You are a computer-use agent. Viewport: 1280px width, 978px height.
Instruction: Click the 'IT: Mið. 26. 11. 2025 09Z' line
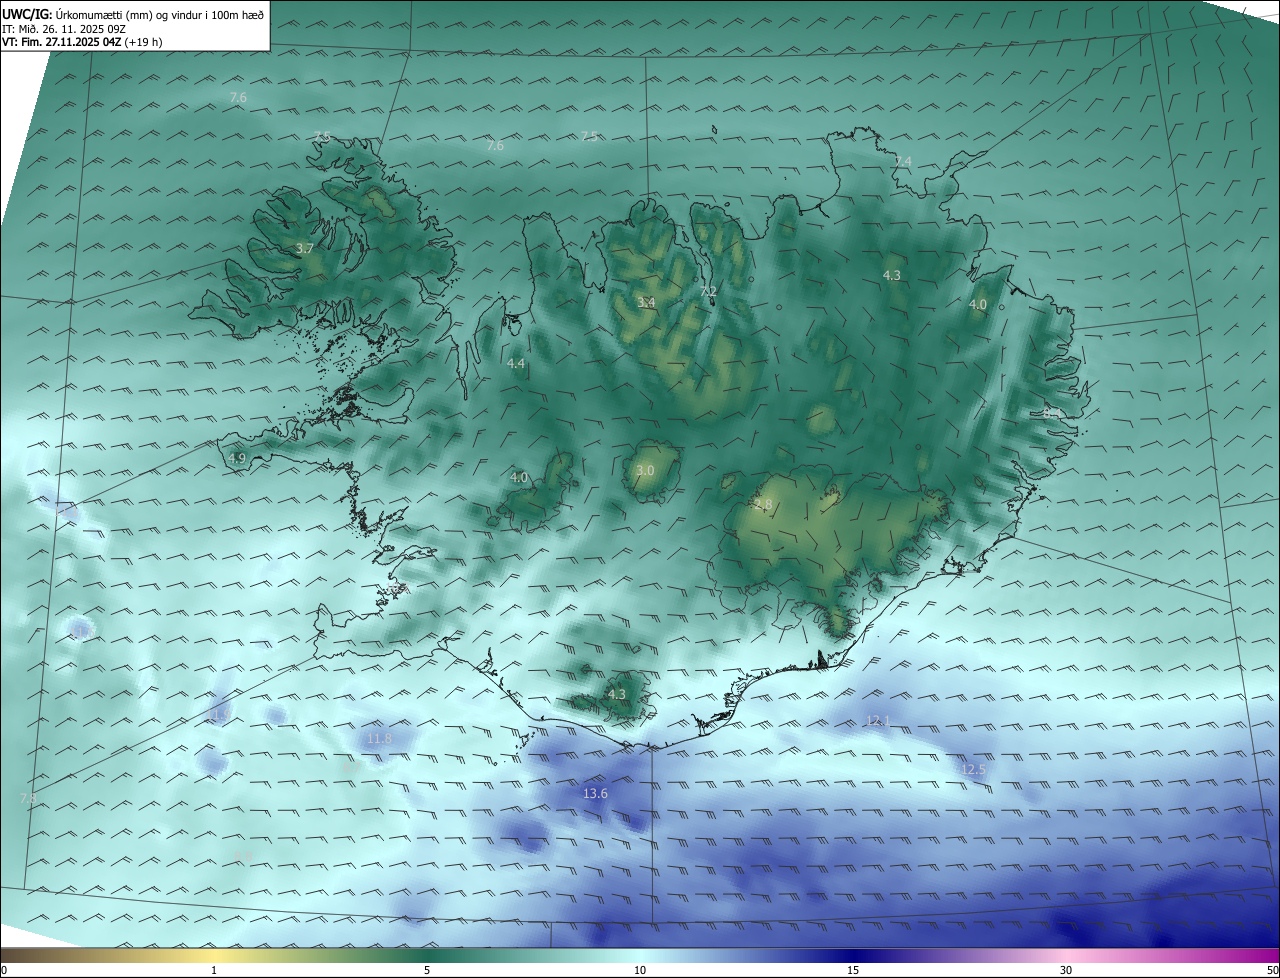[62, 29]
